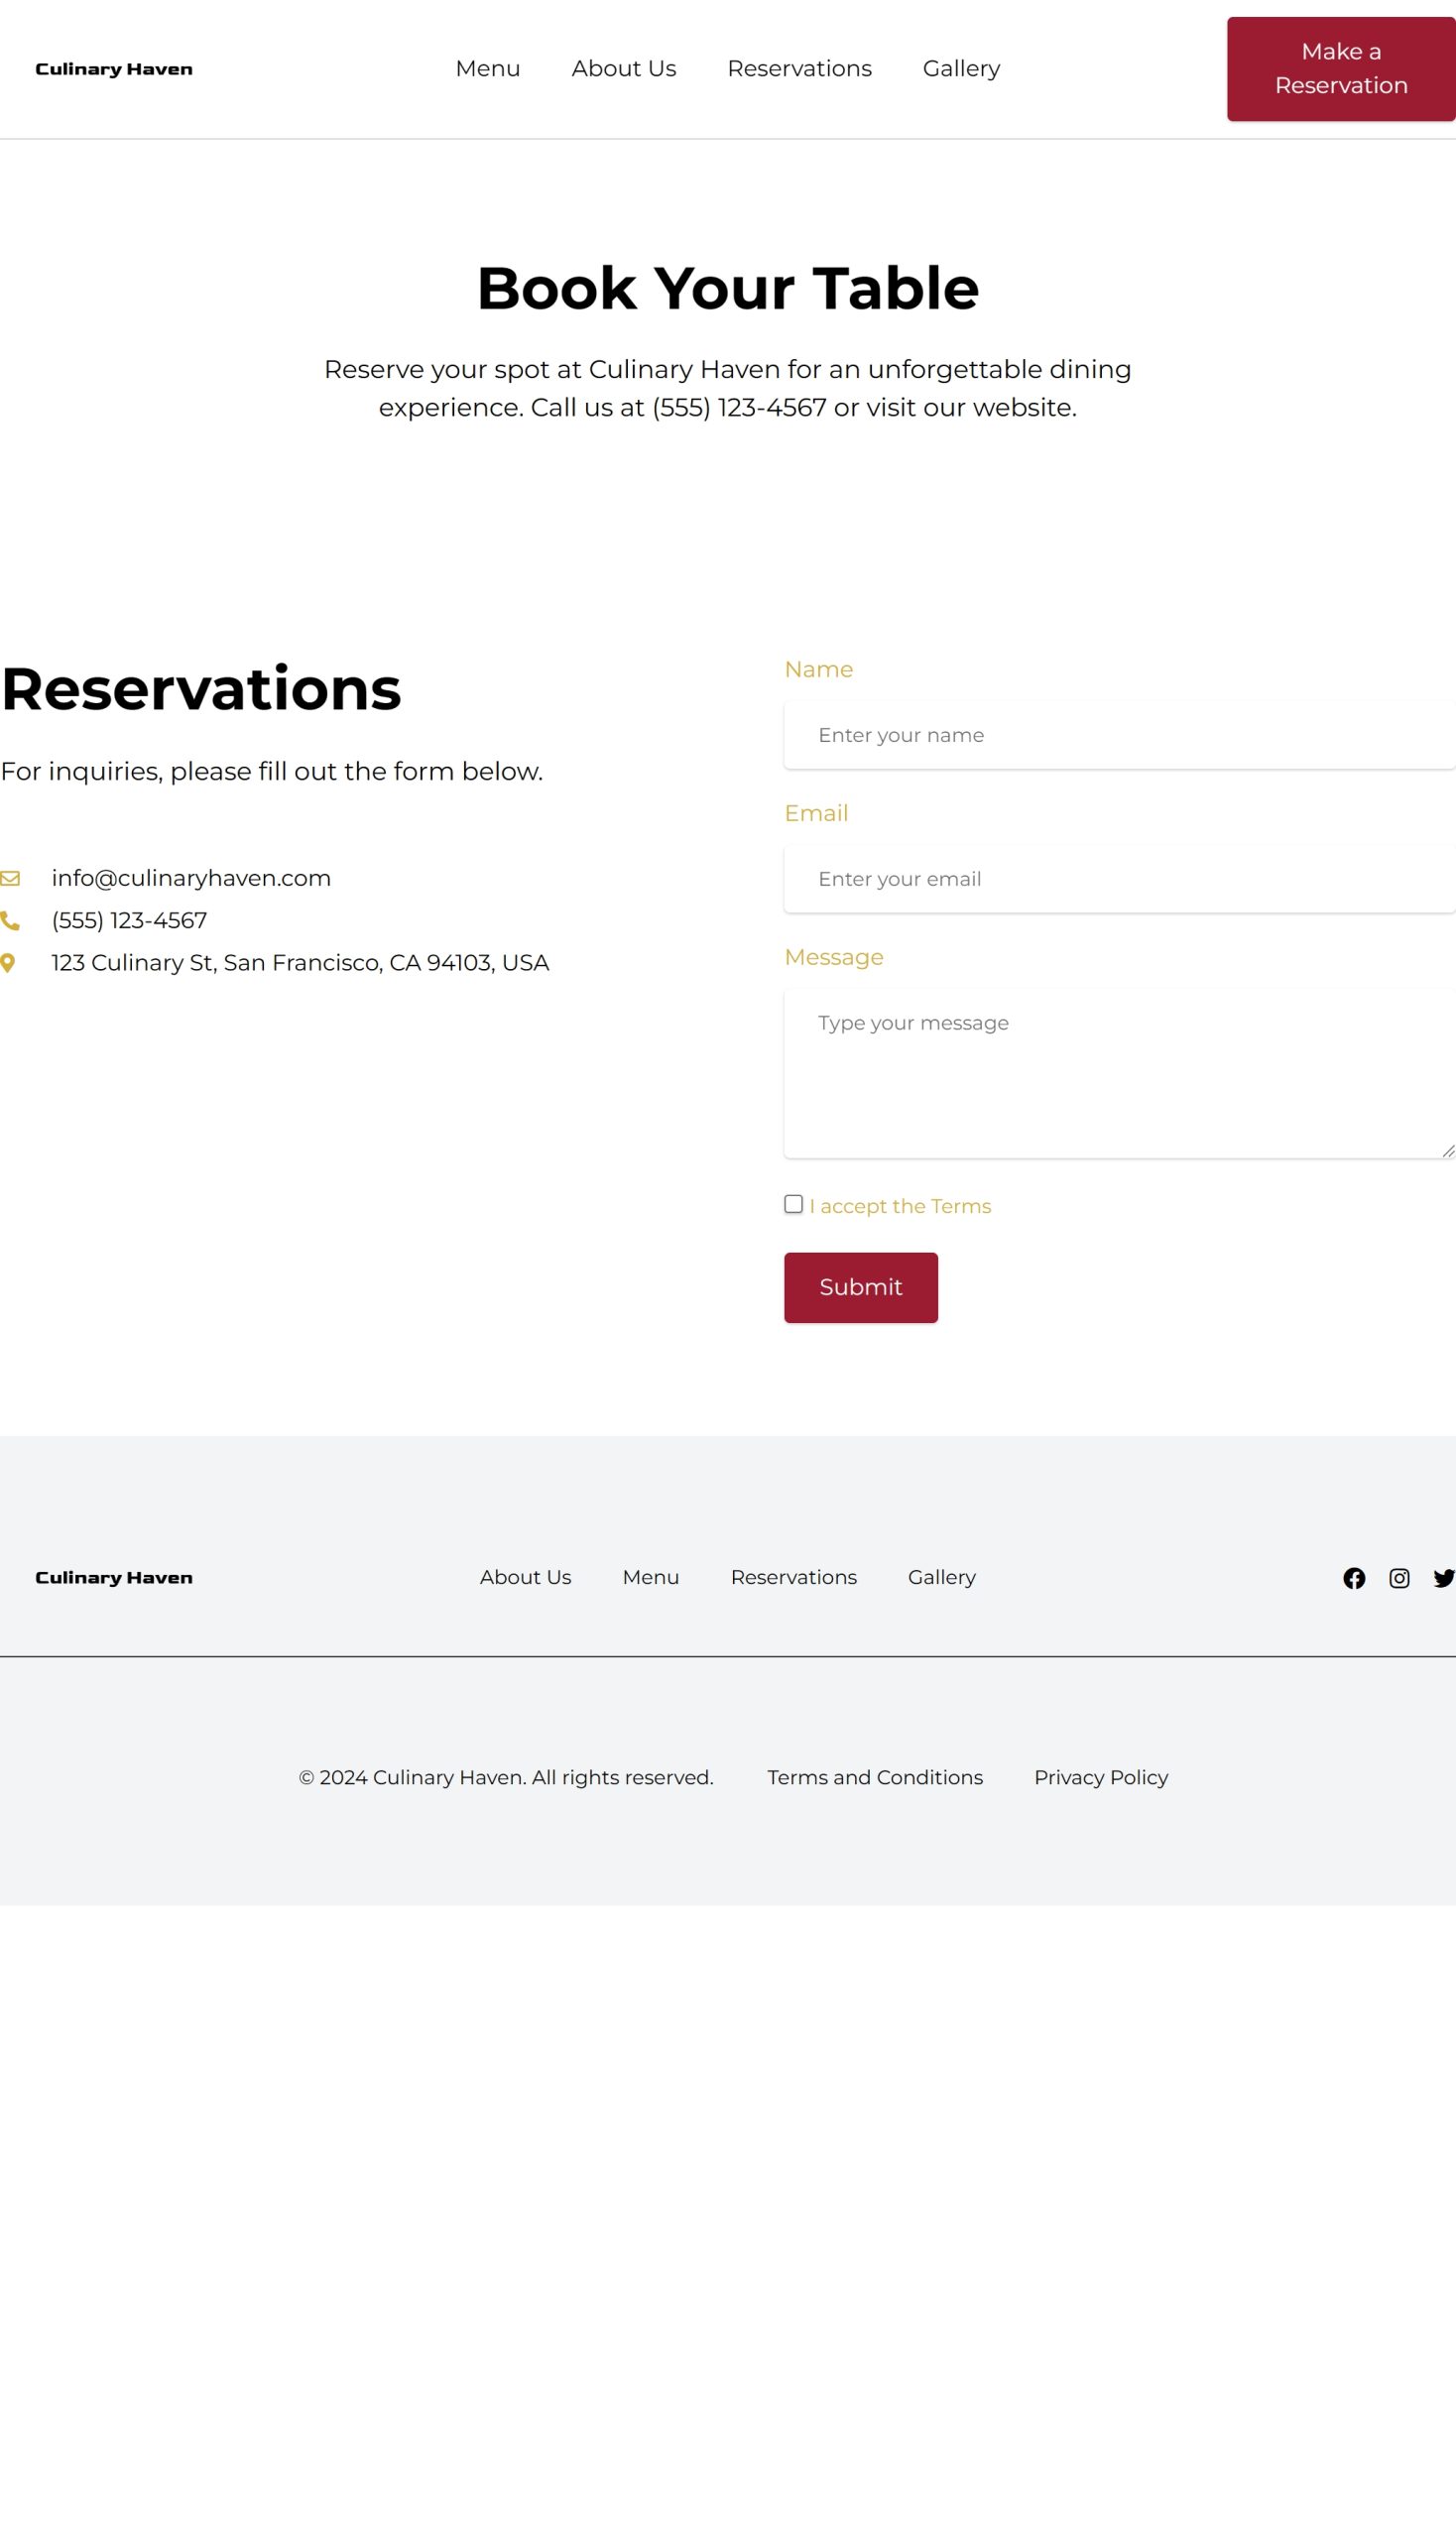The image size is (1456, 2539).
Task: Click the Culinary Haven logo in the footer
Action: tap(114, 1577)
